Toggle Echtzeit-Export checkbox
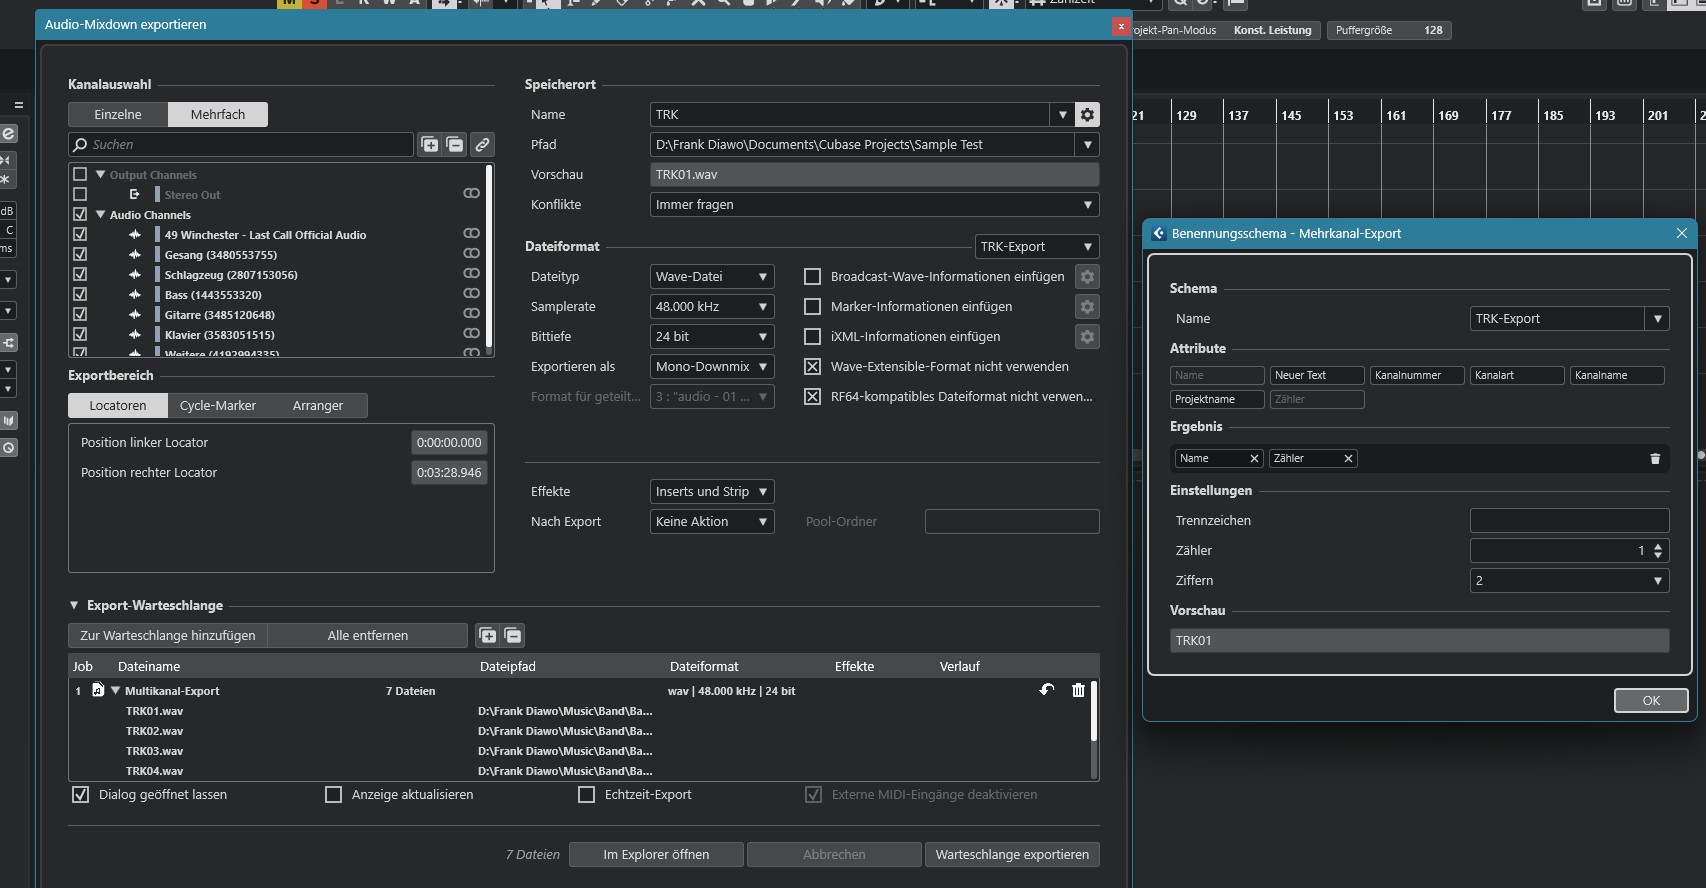This screenshot has width=1706, height=888. pyautogui.click(x=587, y=795)
